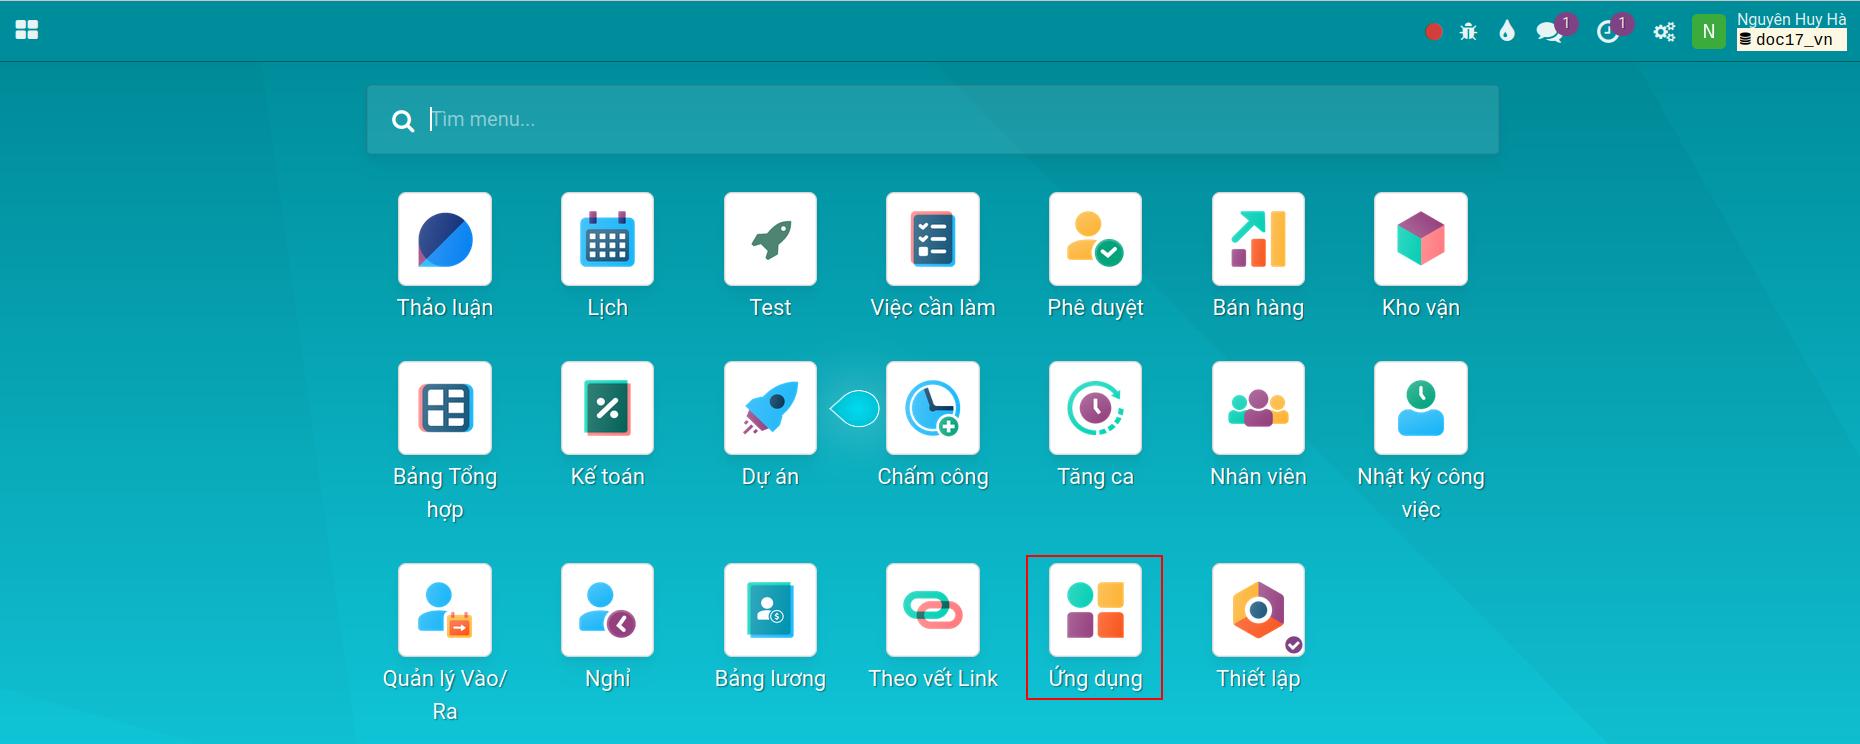The width and height of the screenshot is (1860, 744).
Task: Open the Quản lý Vào/Ra app
Action: (x=445, y=610)
